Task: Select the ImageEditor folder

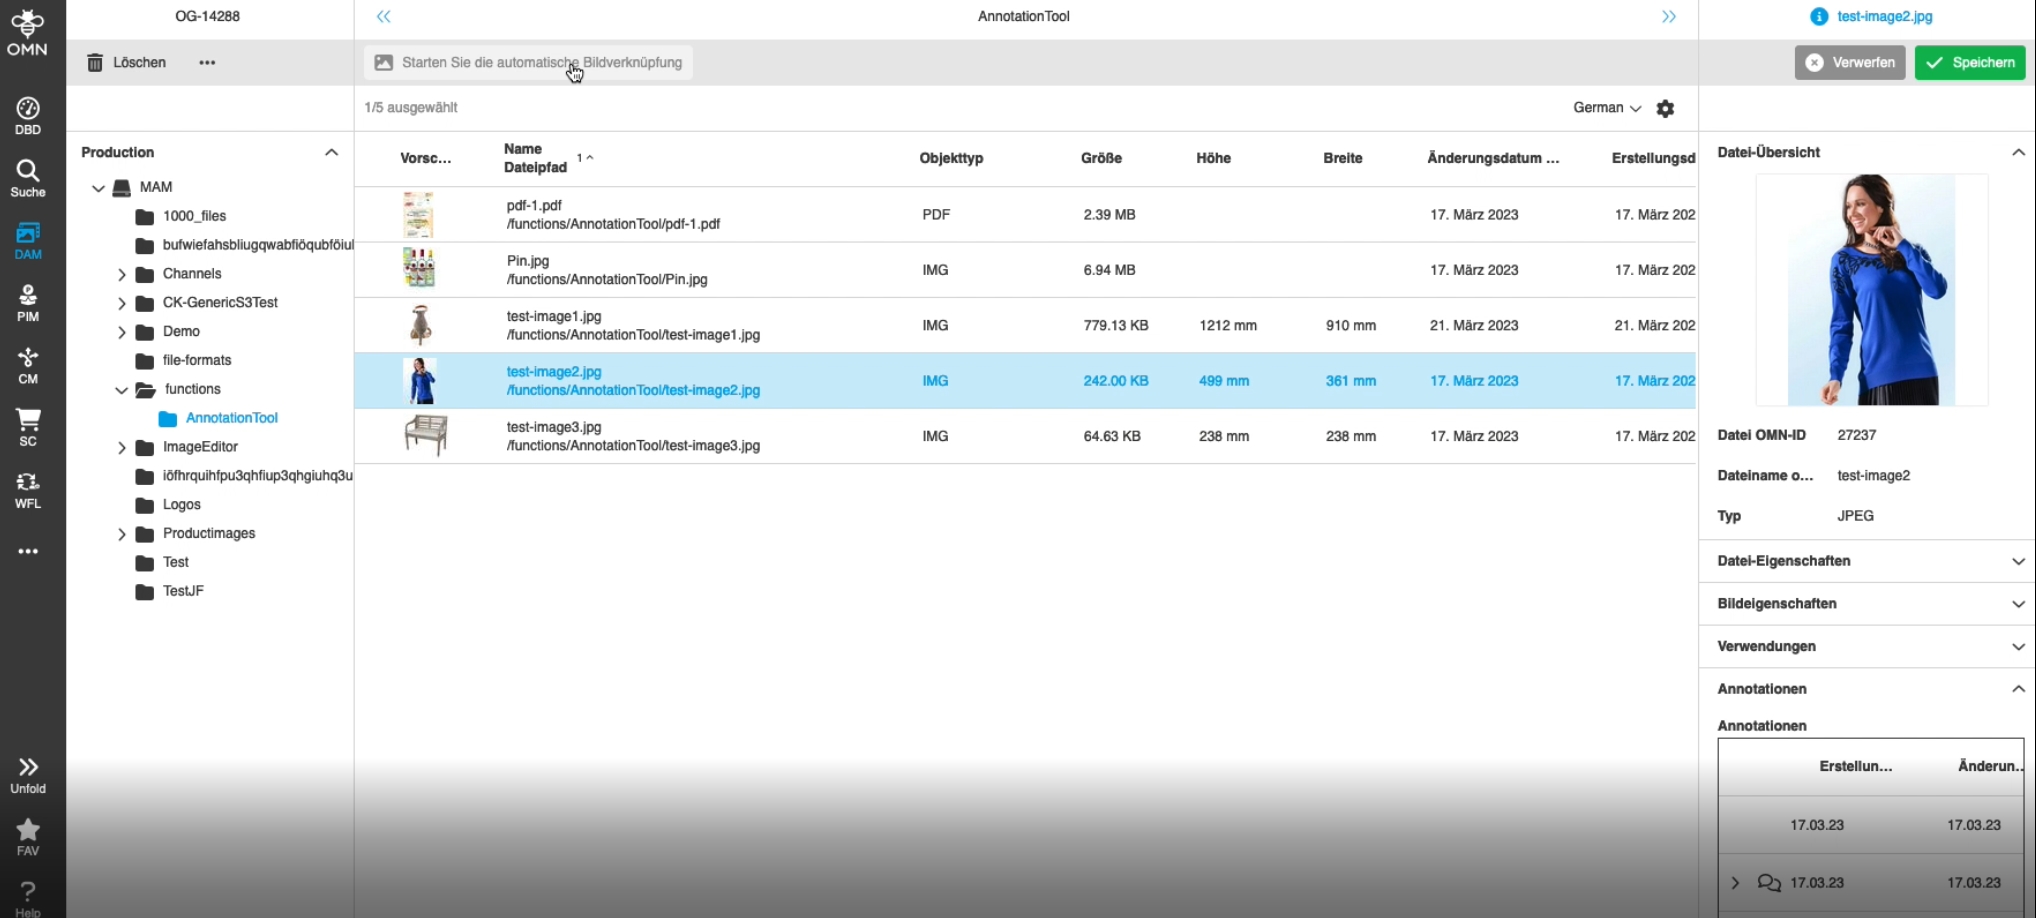Action: click(200, 447)
